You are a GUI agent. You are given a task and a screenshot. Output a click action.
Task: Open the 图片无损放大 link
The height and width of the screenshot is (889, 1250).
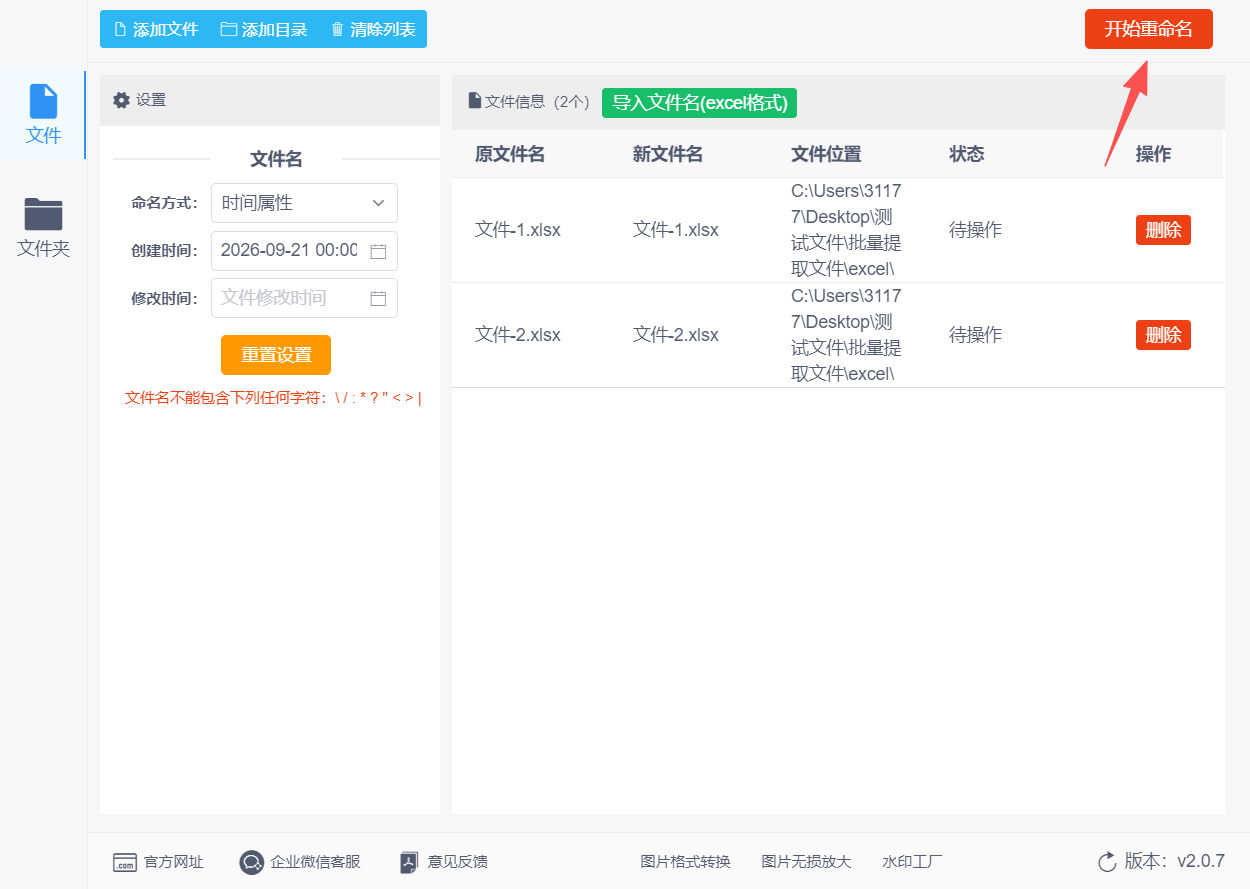click(806, 862)
